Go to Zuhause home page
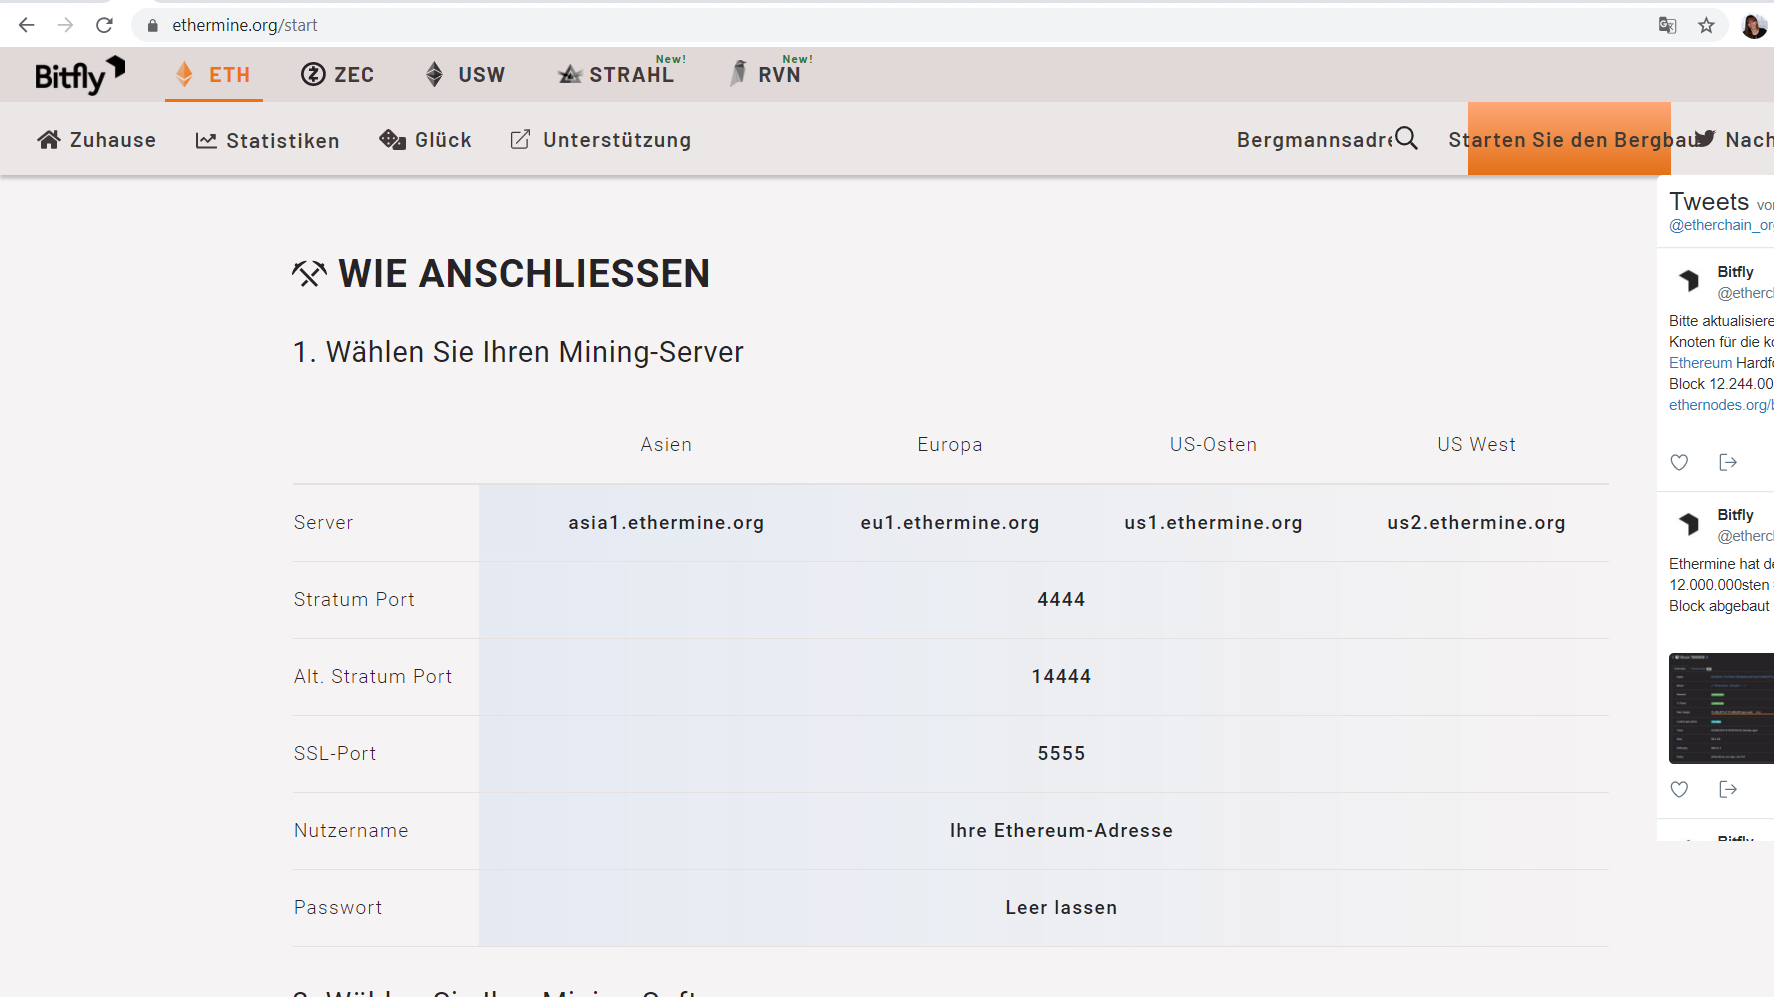 [97, 140]
